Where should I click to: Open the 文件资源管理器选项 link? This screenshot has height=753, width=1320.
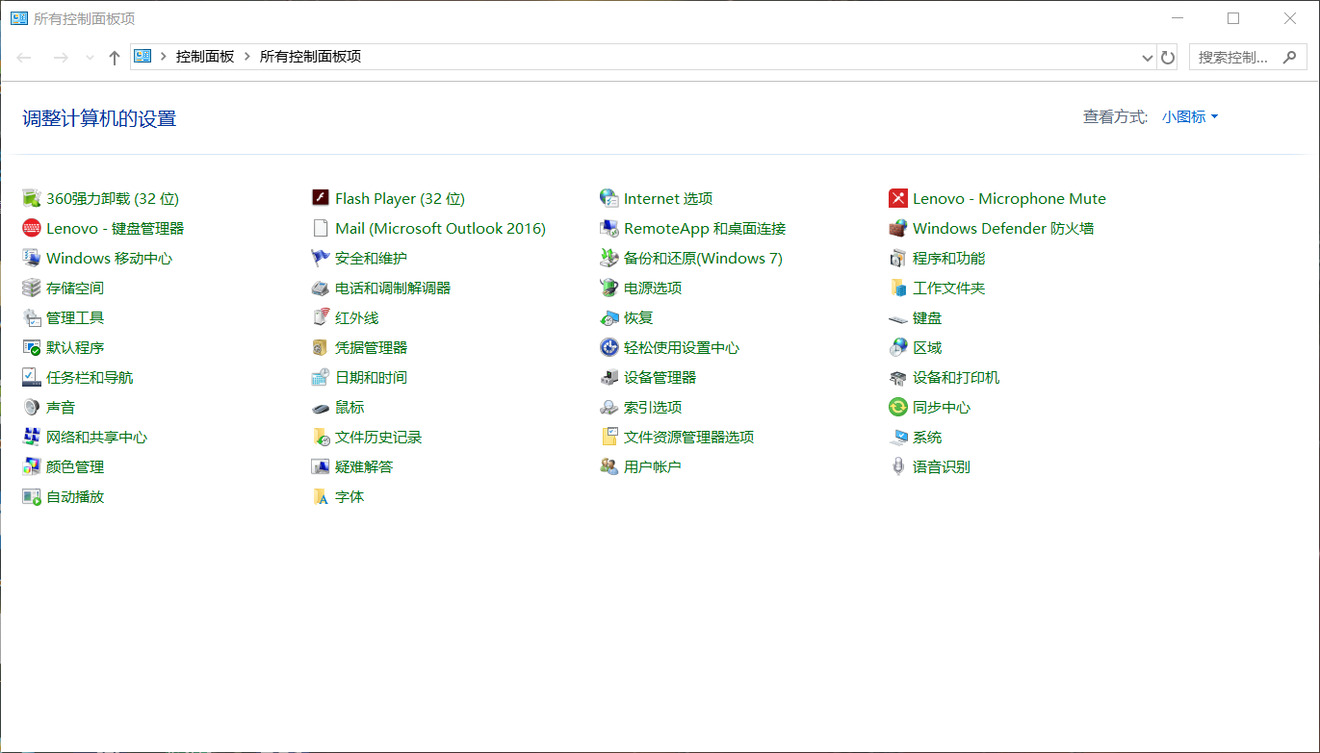689,437
